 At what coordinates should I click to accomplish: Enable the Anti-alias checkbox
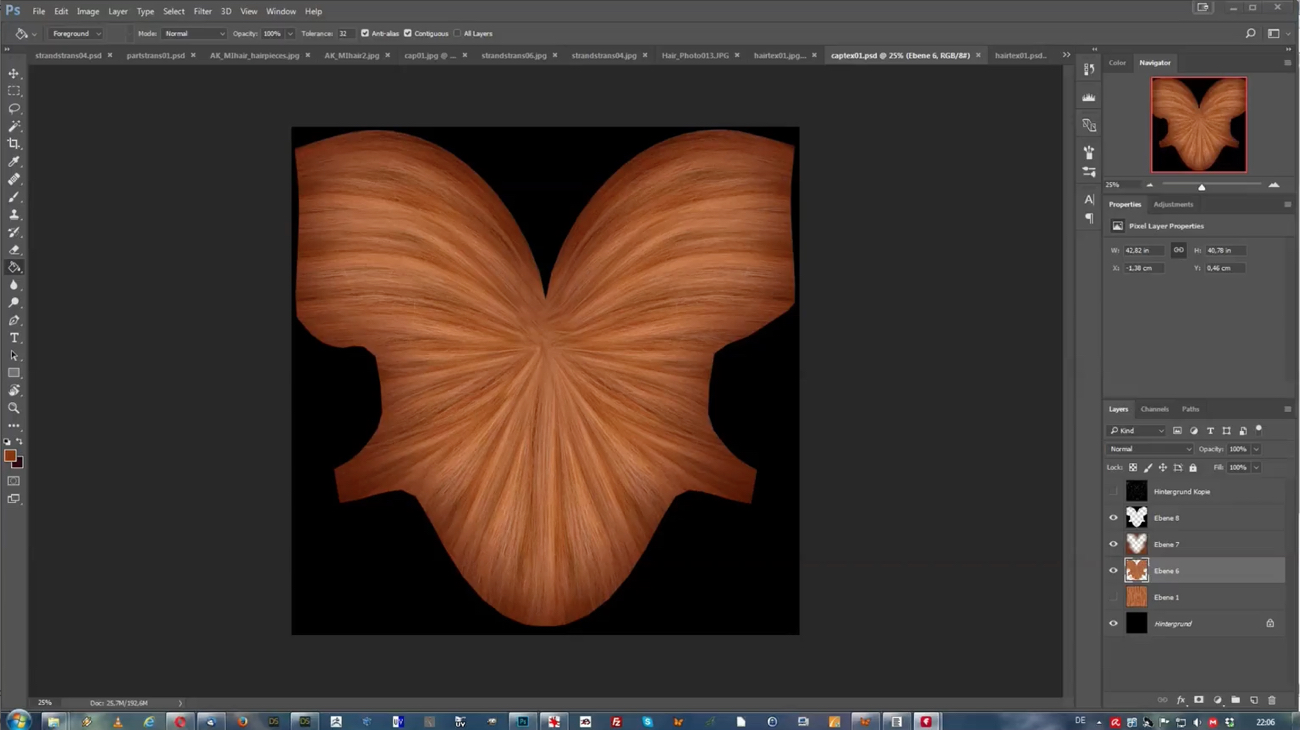tap(366, 33)
